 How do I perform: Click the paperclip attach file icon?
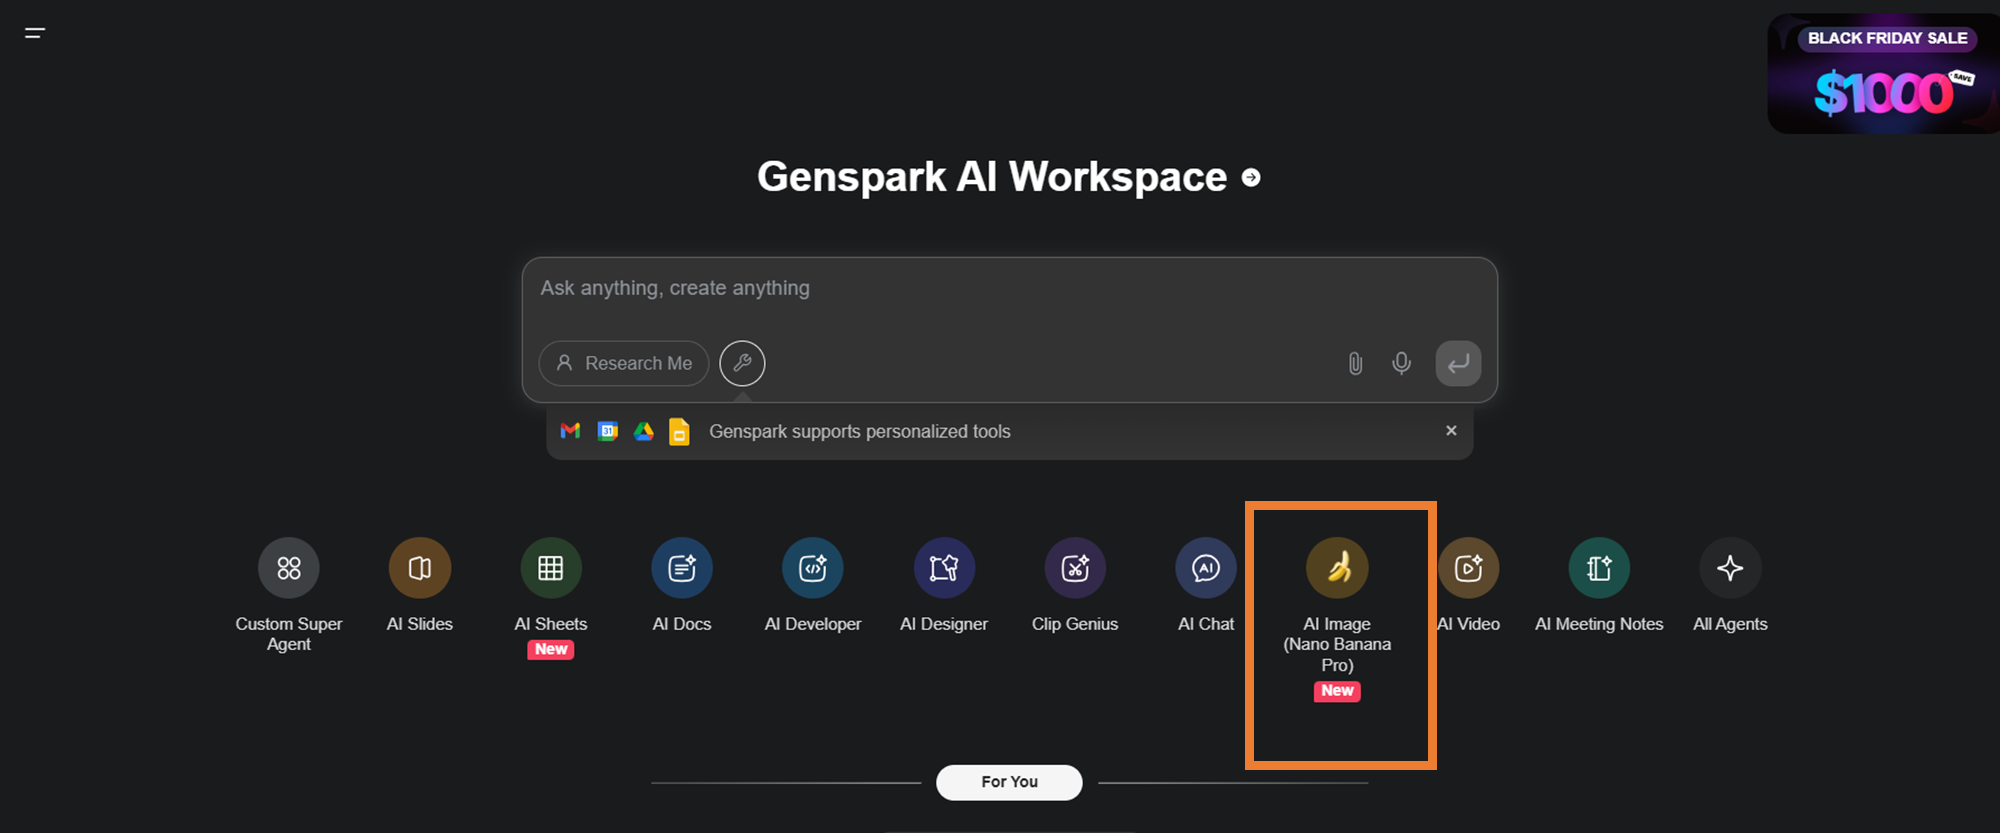coord(1355,363)
